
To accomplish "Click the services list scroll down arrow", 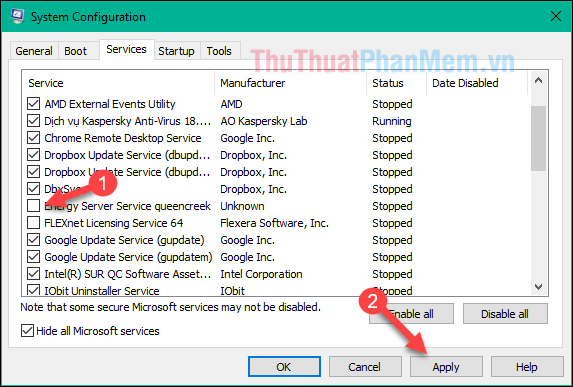I will click(x=538, y=287).
